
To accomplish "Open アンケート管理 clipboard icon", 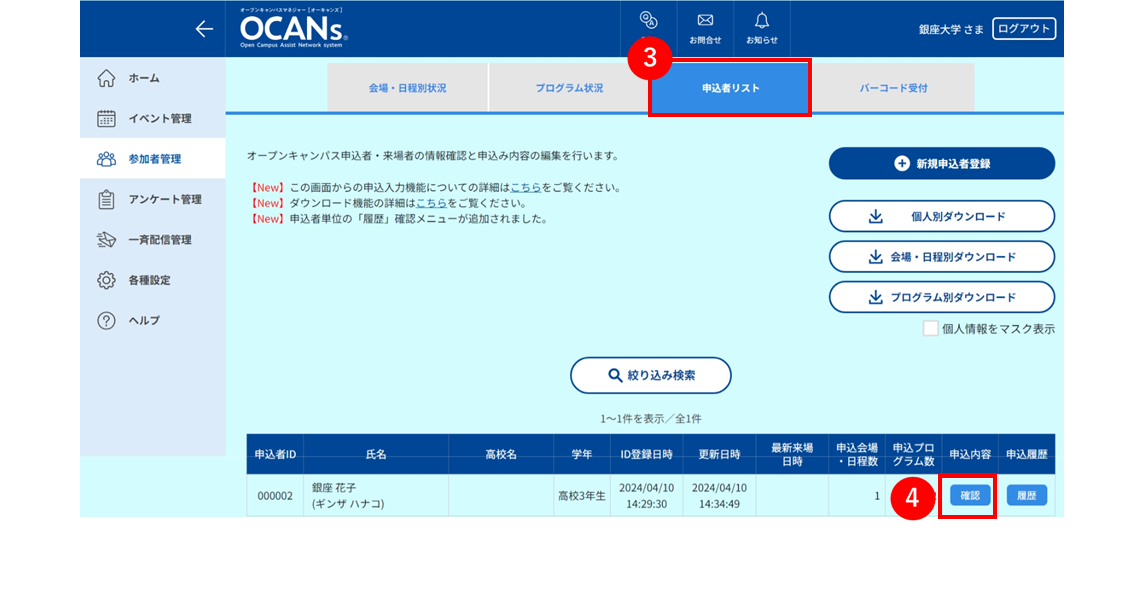I will (106, 199).
